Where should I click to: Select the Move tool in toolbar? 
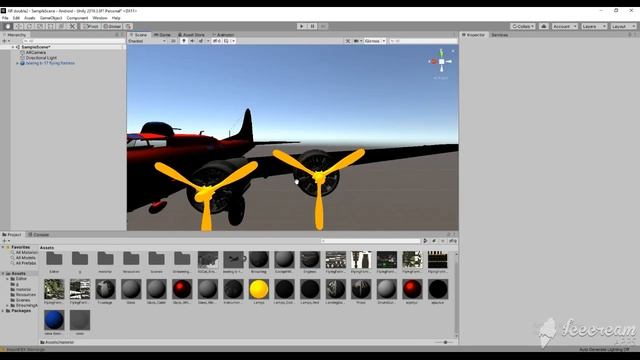[18, 26]
